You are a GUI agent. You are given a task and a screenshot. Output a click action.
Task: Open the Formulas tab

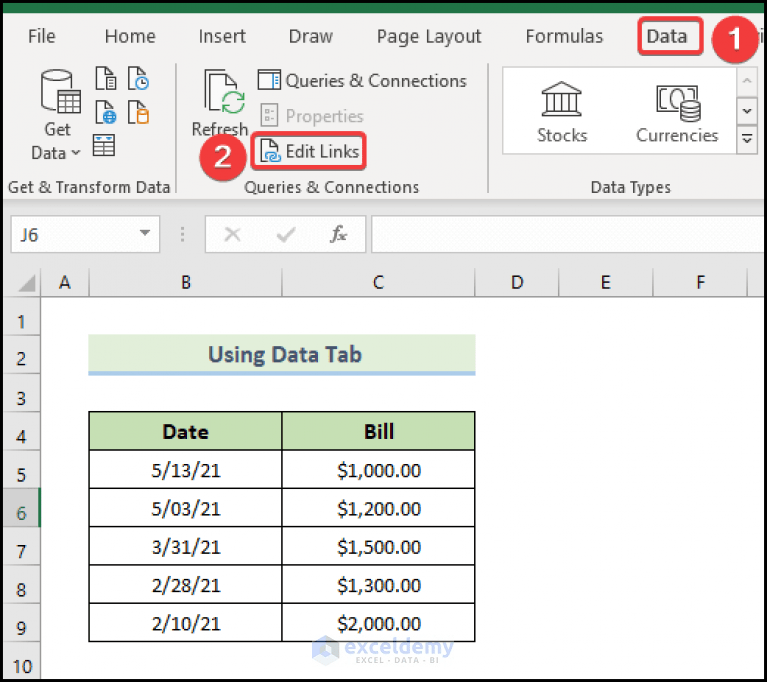coord(564,36)
